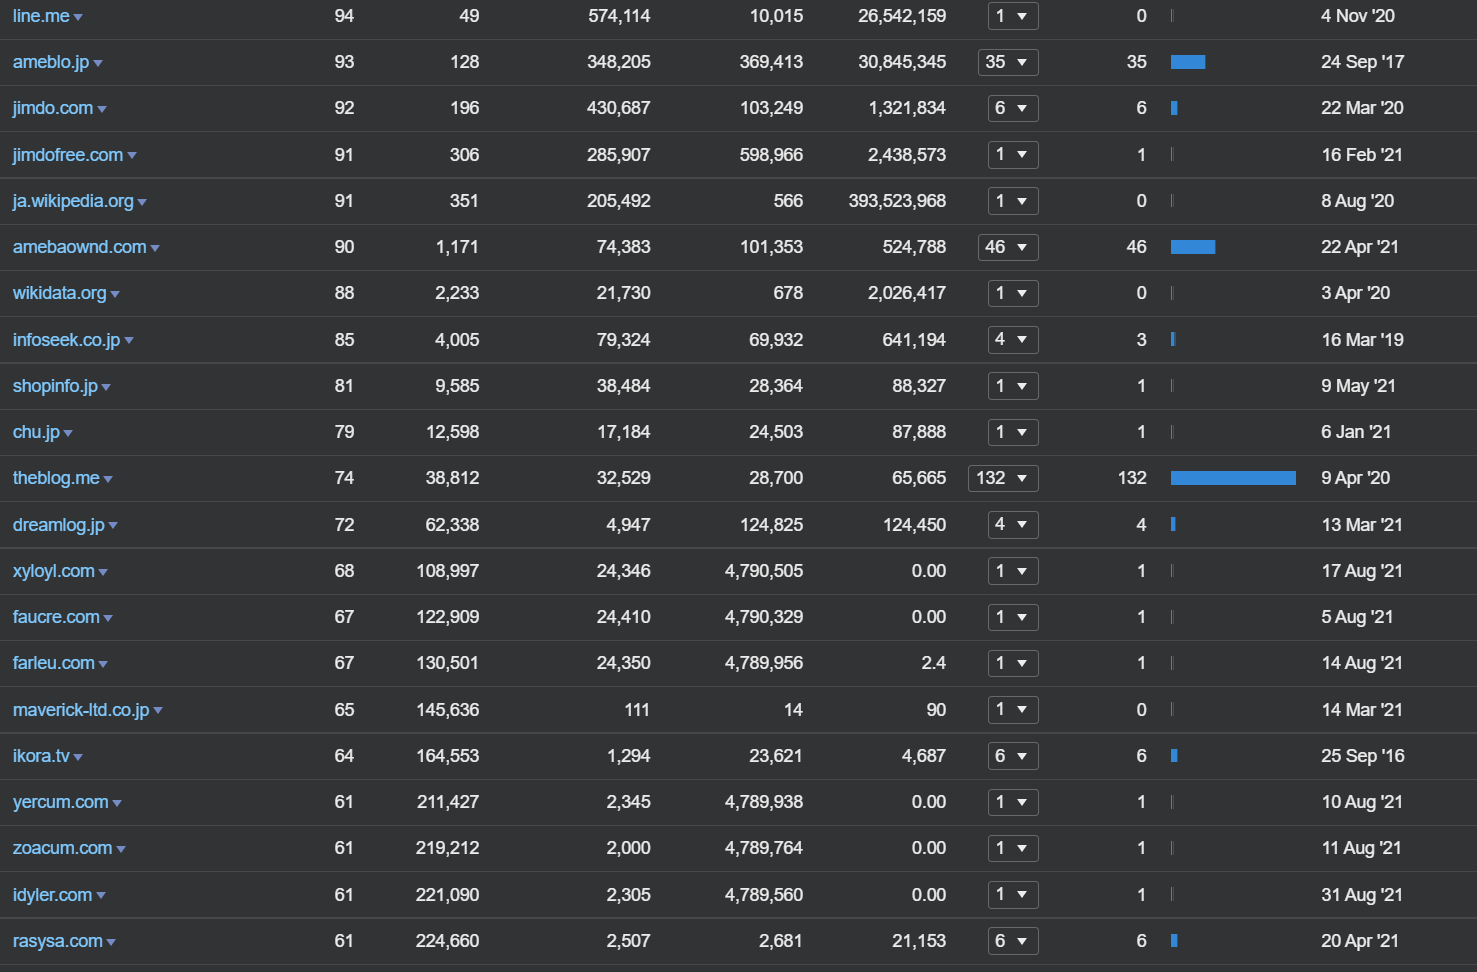This screenshot has height=972, width=1477.
Task: Open the caret menu next to faucre.com
Action: click(108, 618)
